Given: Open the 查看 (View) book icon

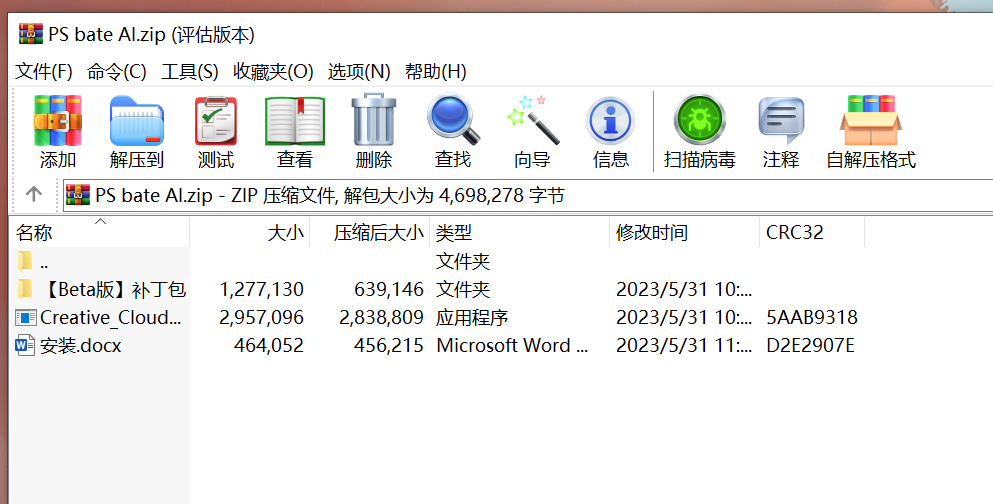Looking at the screenshot, I should [295, 121].
